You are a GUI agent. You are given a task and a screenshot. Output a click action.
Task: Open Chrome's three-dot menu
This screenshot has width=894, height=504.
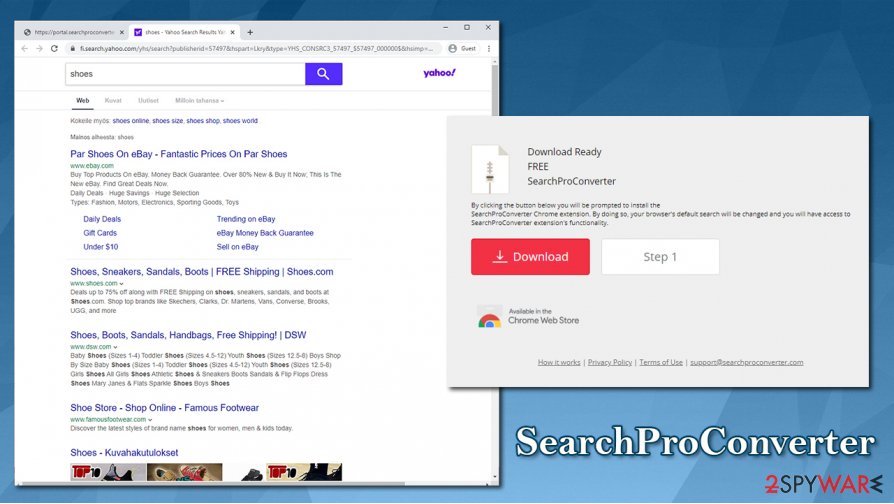click(x=489, y=48)
